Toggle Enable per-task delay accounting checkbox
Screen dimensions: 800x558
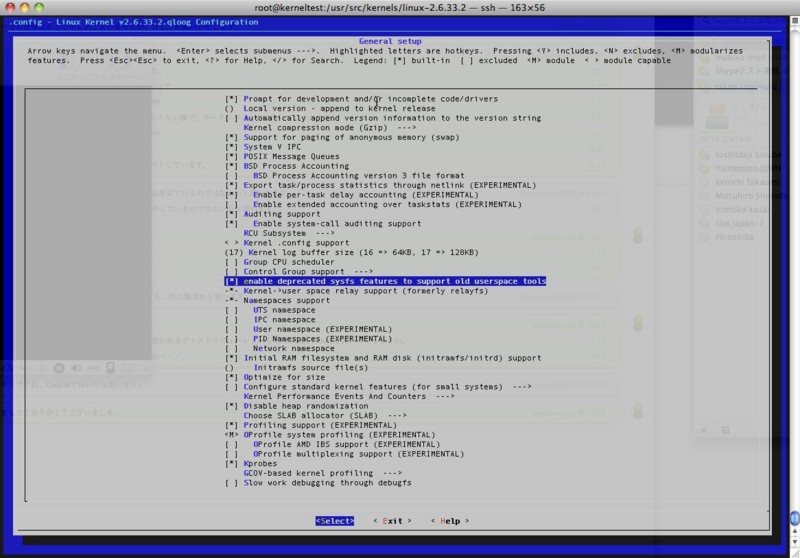(x=231, y=195)
